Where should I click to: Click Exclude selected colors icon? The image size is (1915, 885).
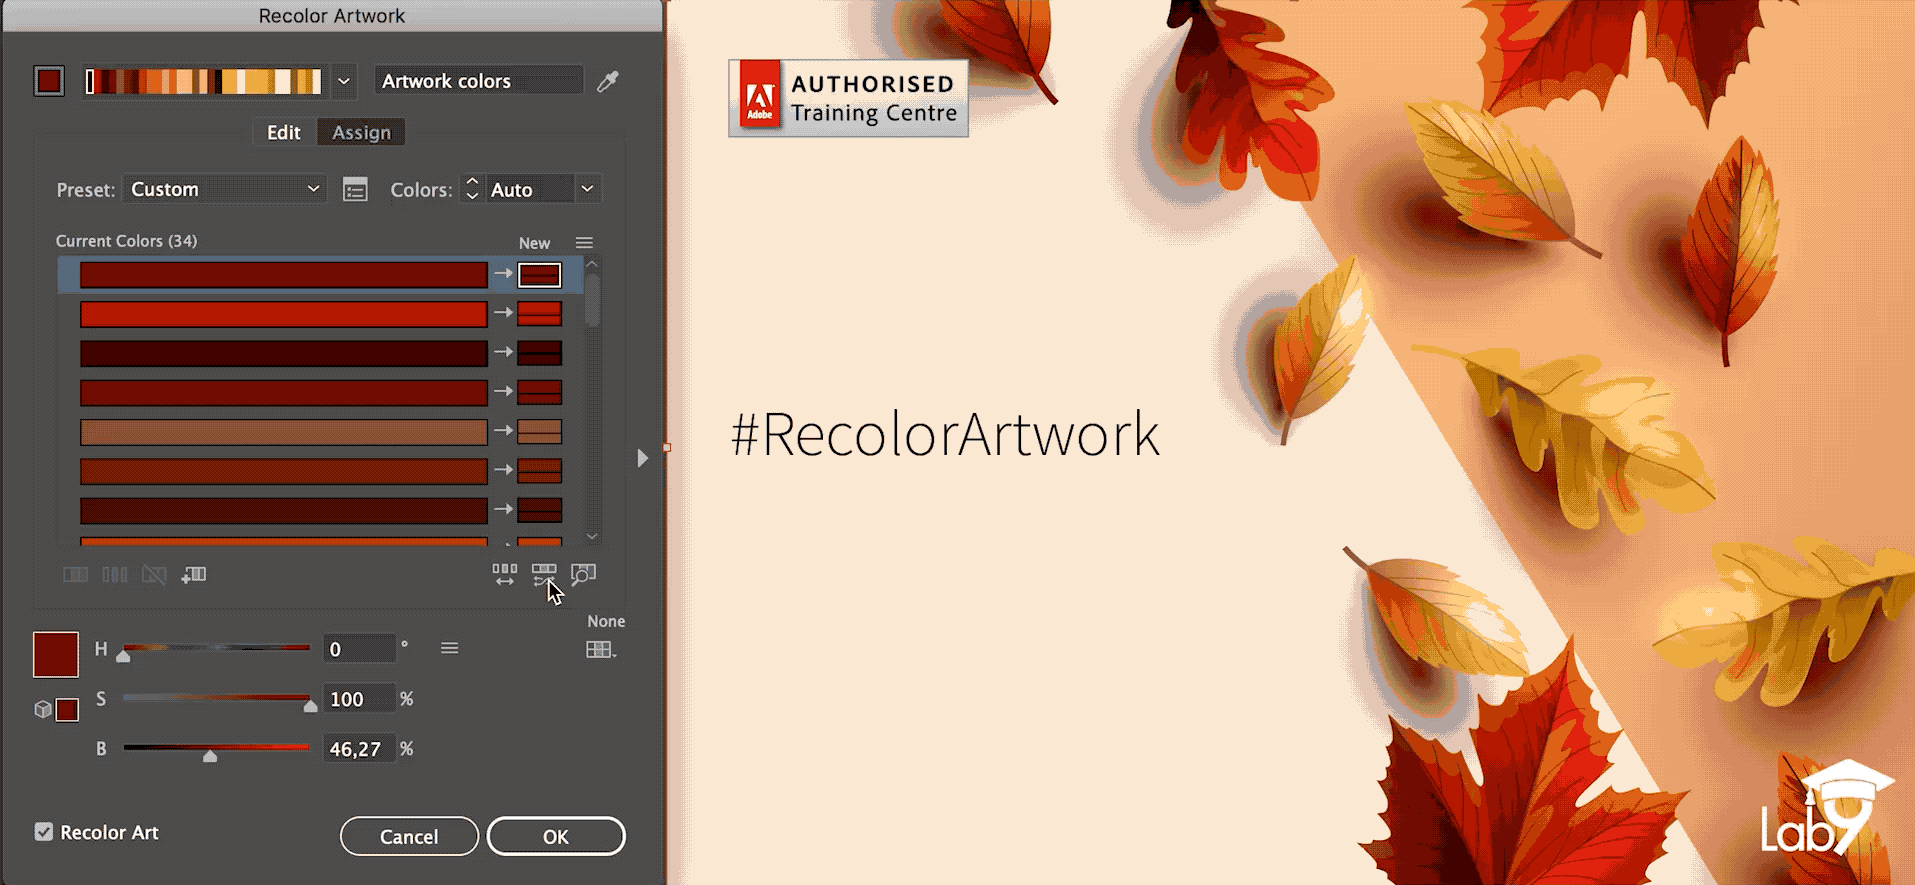pos(154,574)
